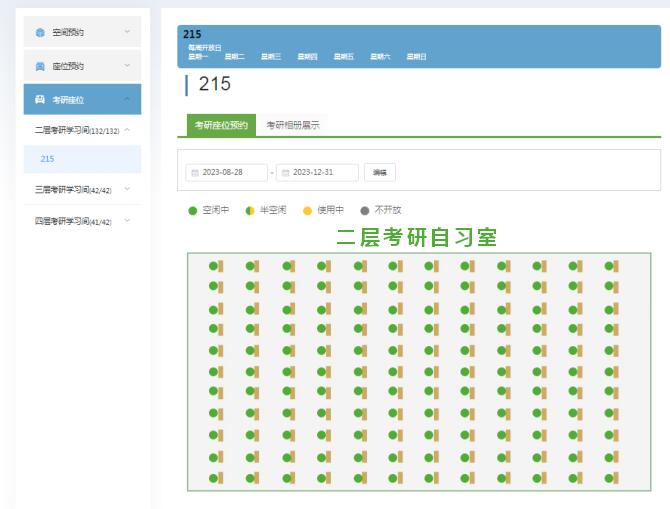
Task: Click the 考研座位 icon in sidebar
Action: click(40, 99)
